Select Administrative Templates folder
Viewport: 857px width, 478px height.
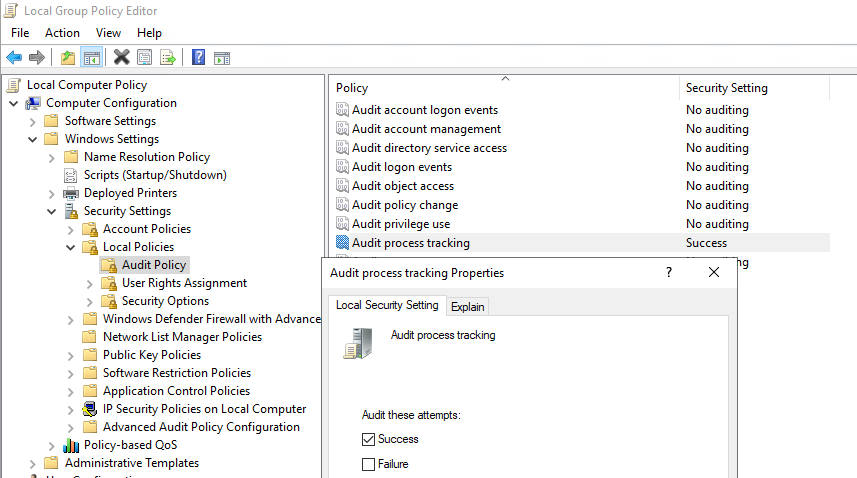(132, 463)
